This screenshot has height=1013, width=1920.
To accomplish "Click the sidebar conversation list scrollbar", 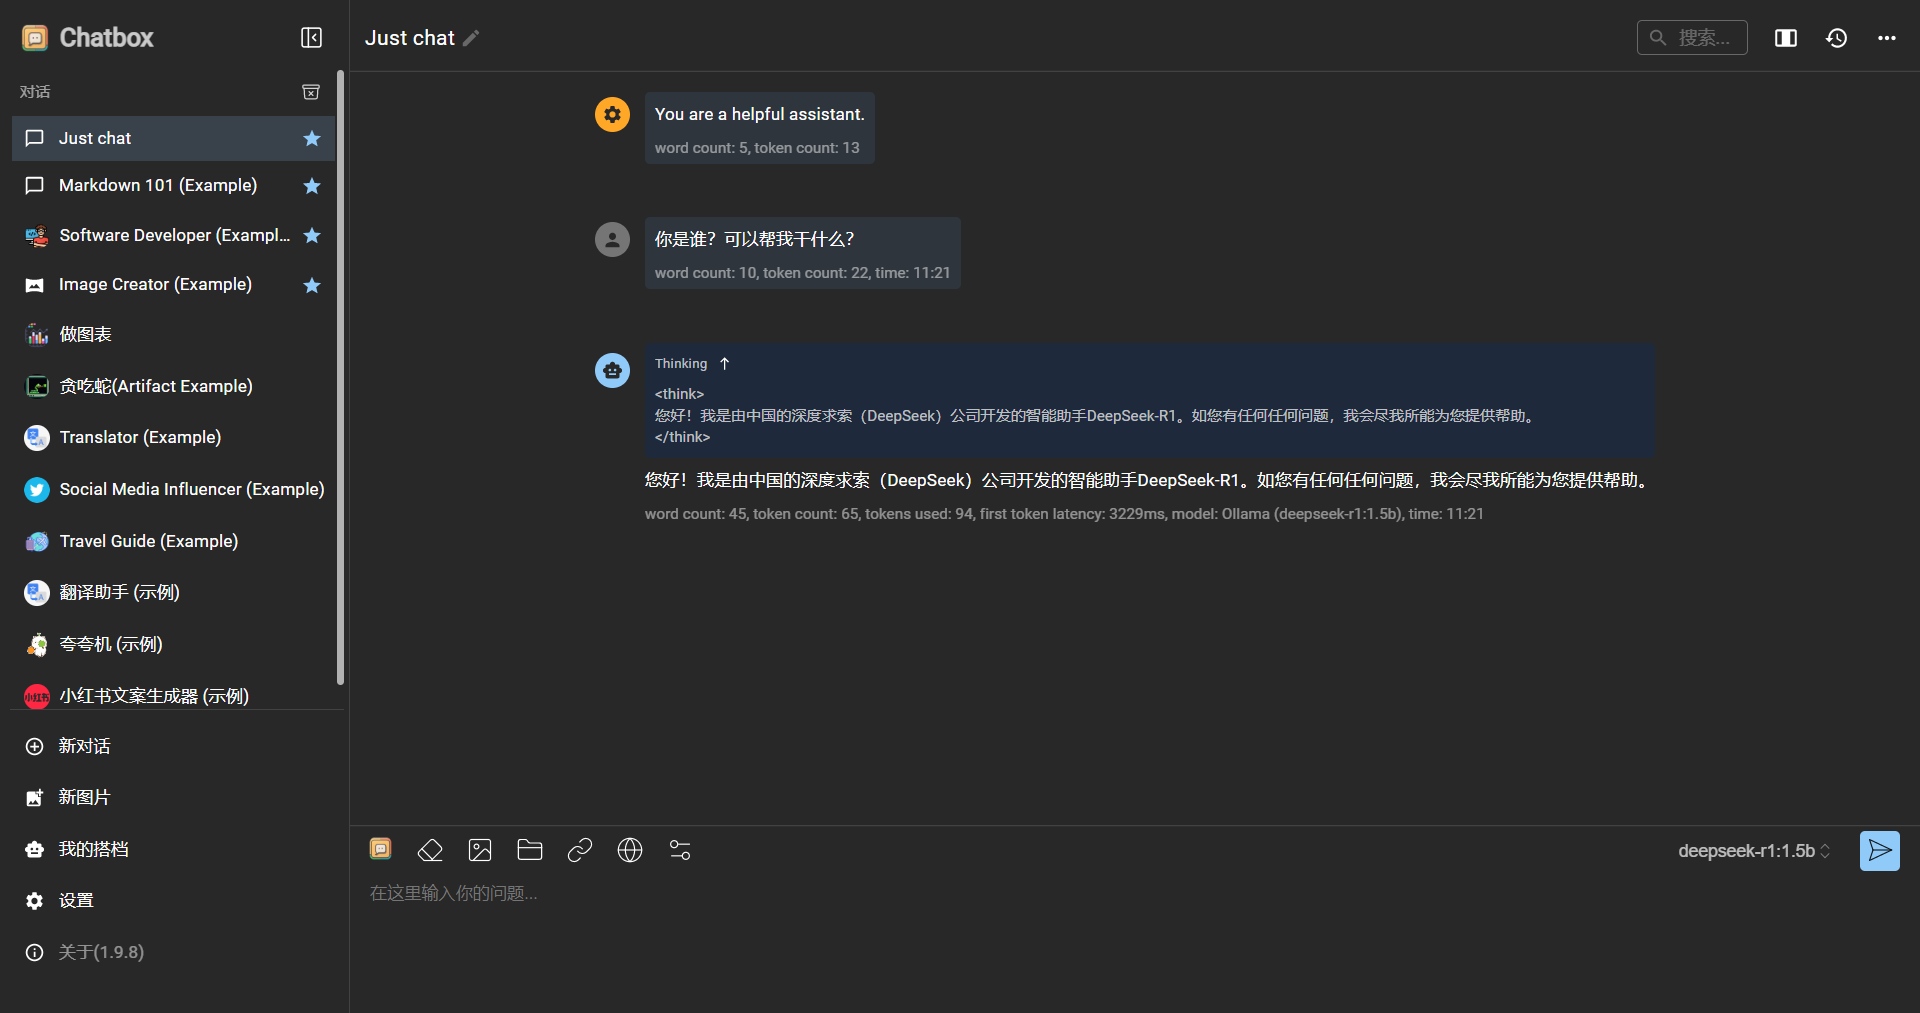I will coord(341,377).
